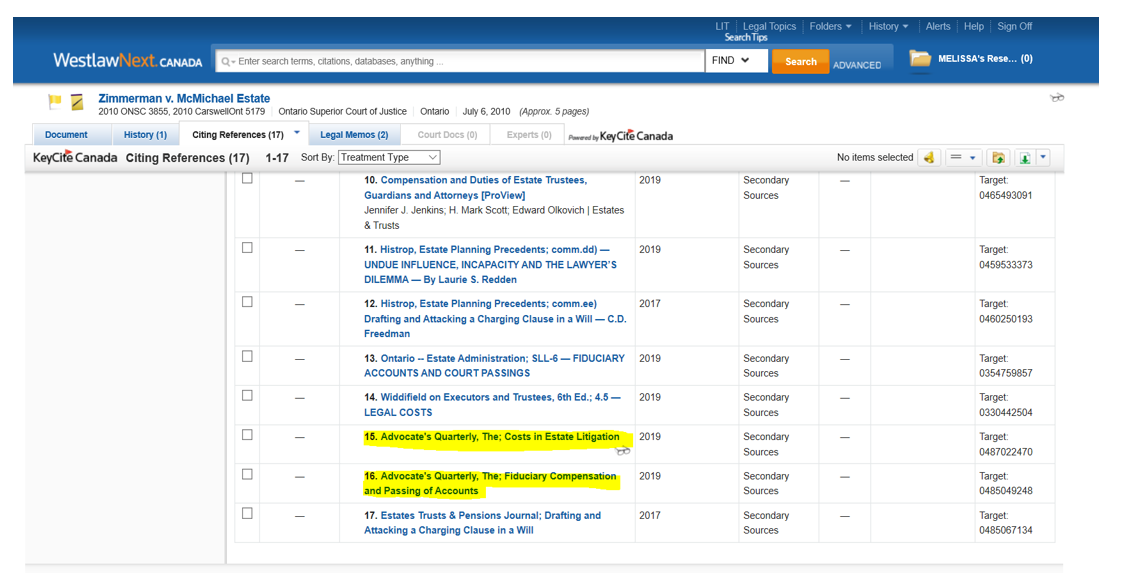Click the KeyCite Canada powered-by logo
This screenshot has width=1126, height=573.
pos(620,136)
